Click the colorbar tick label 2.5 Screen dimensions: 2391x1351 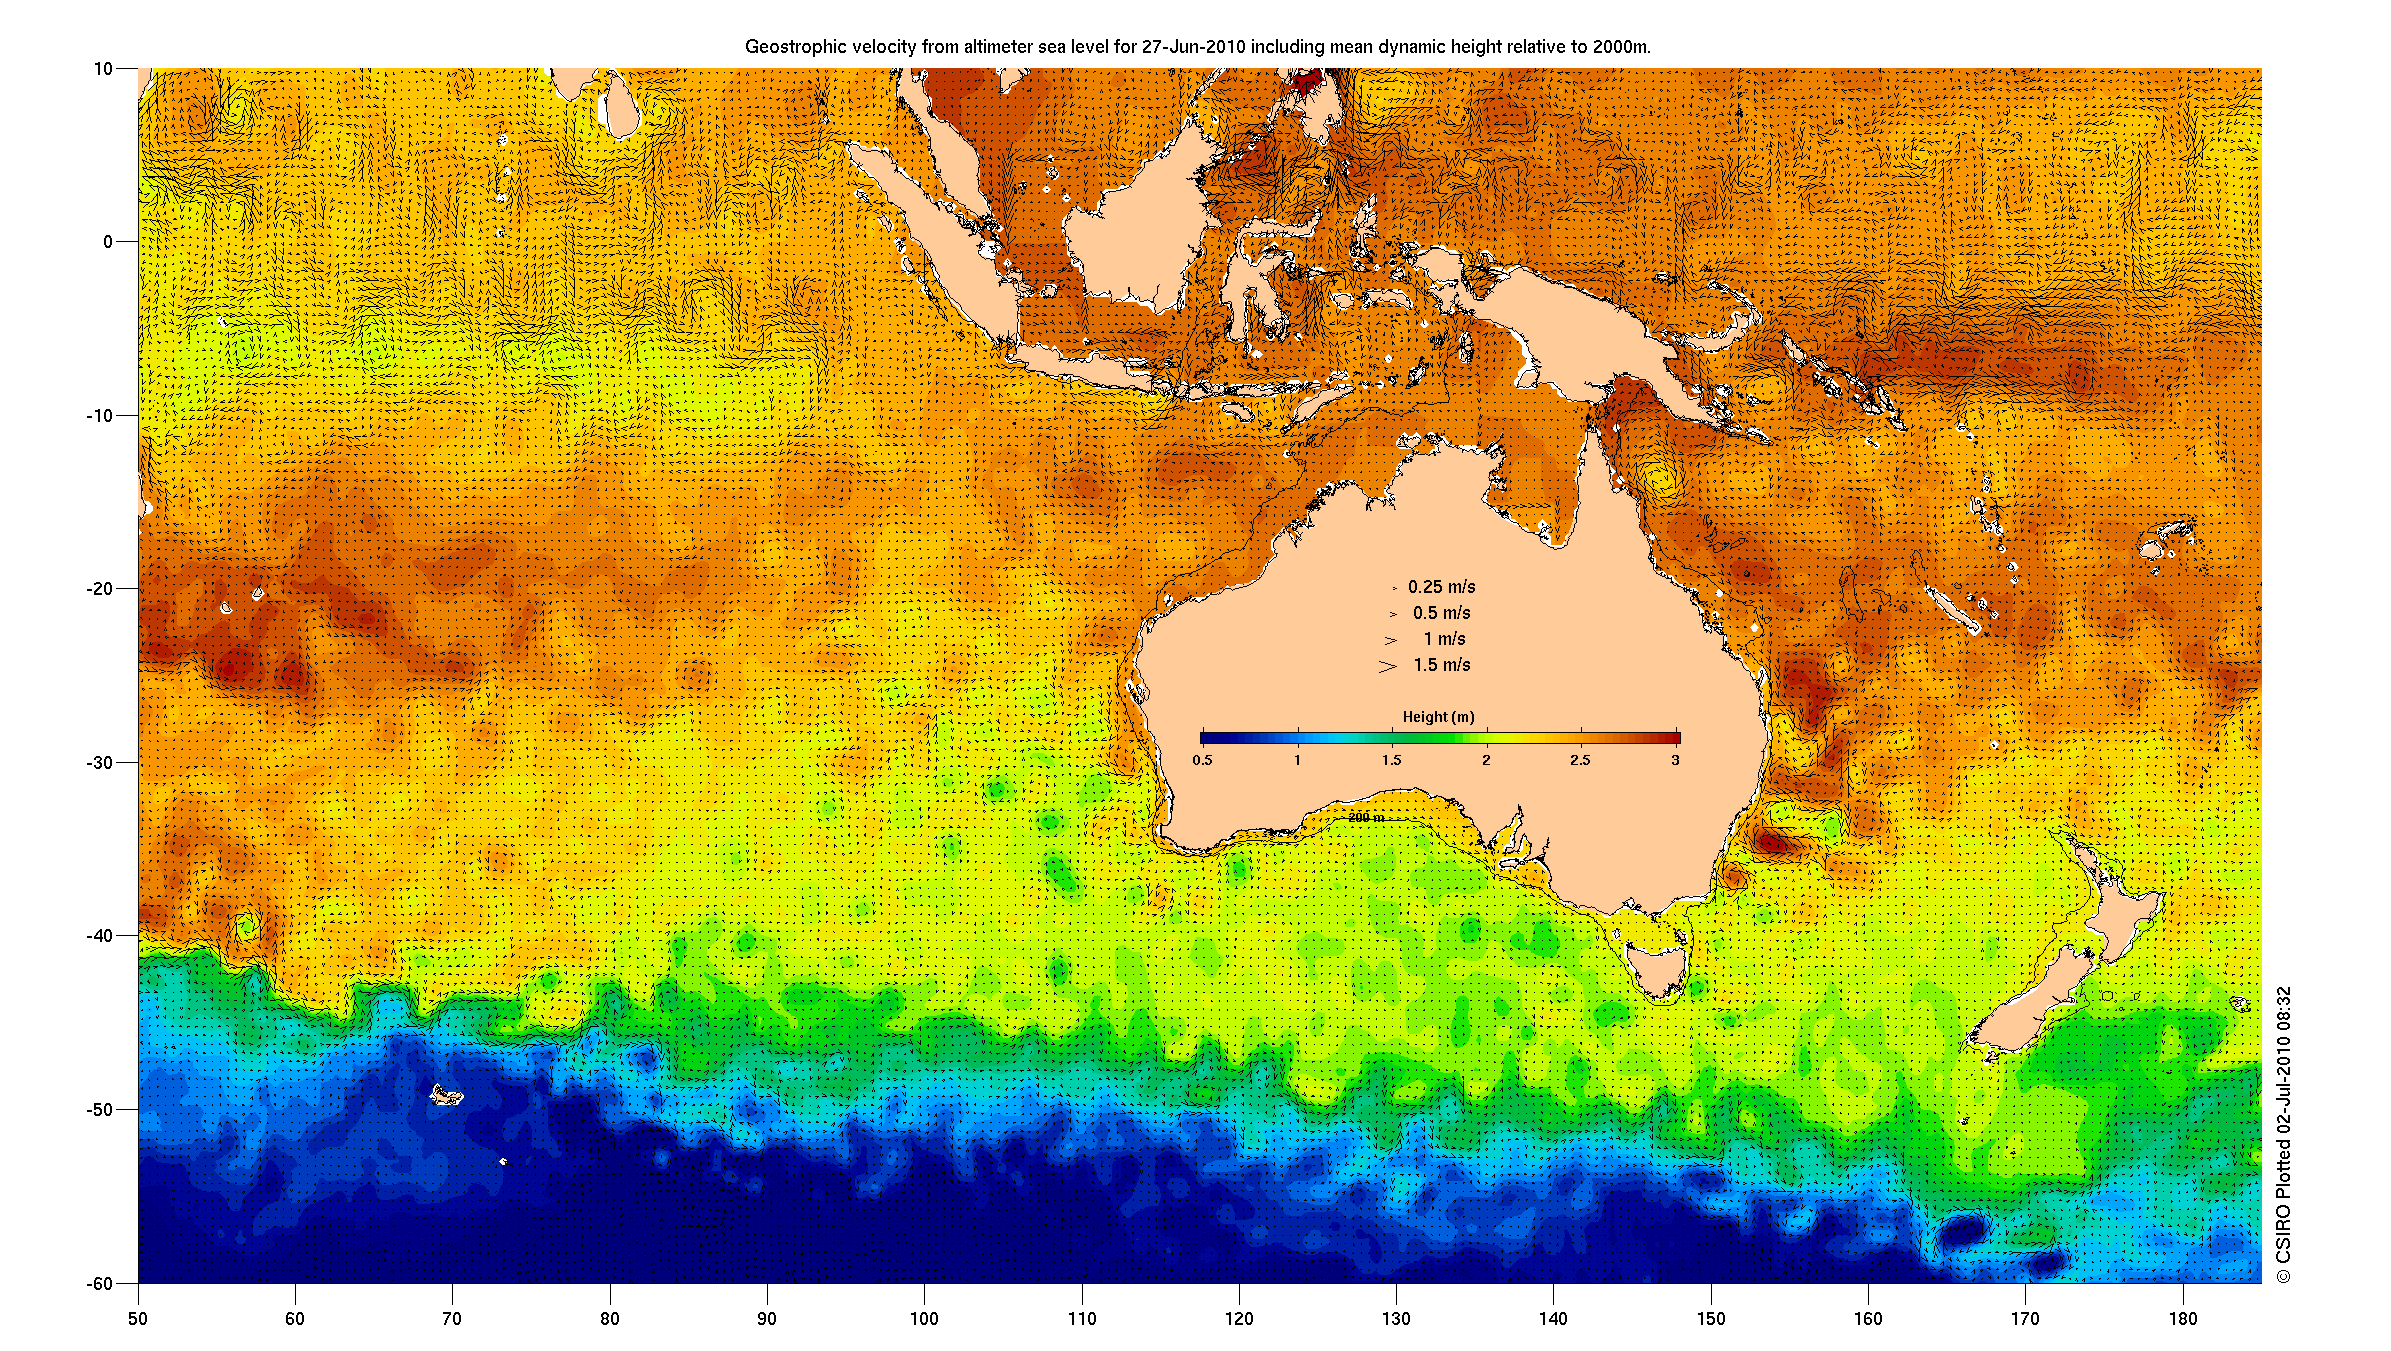1580,760
